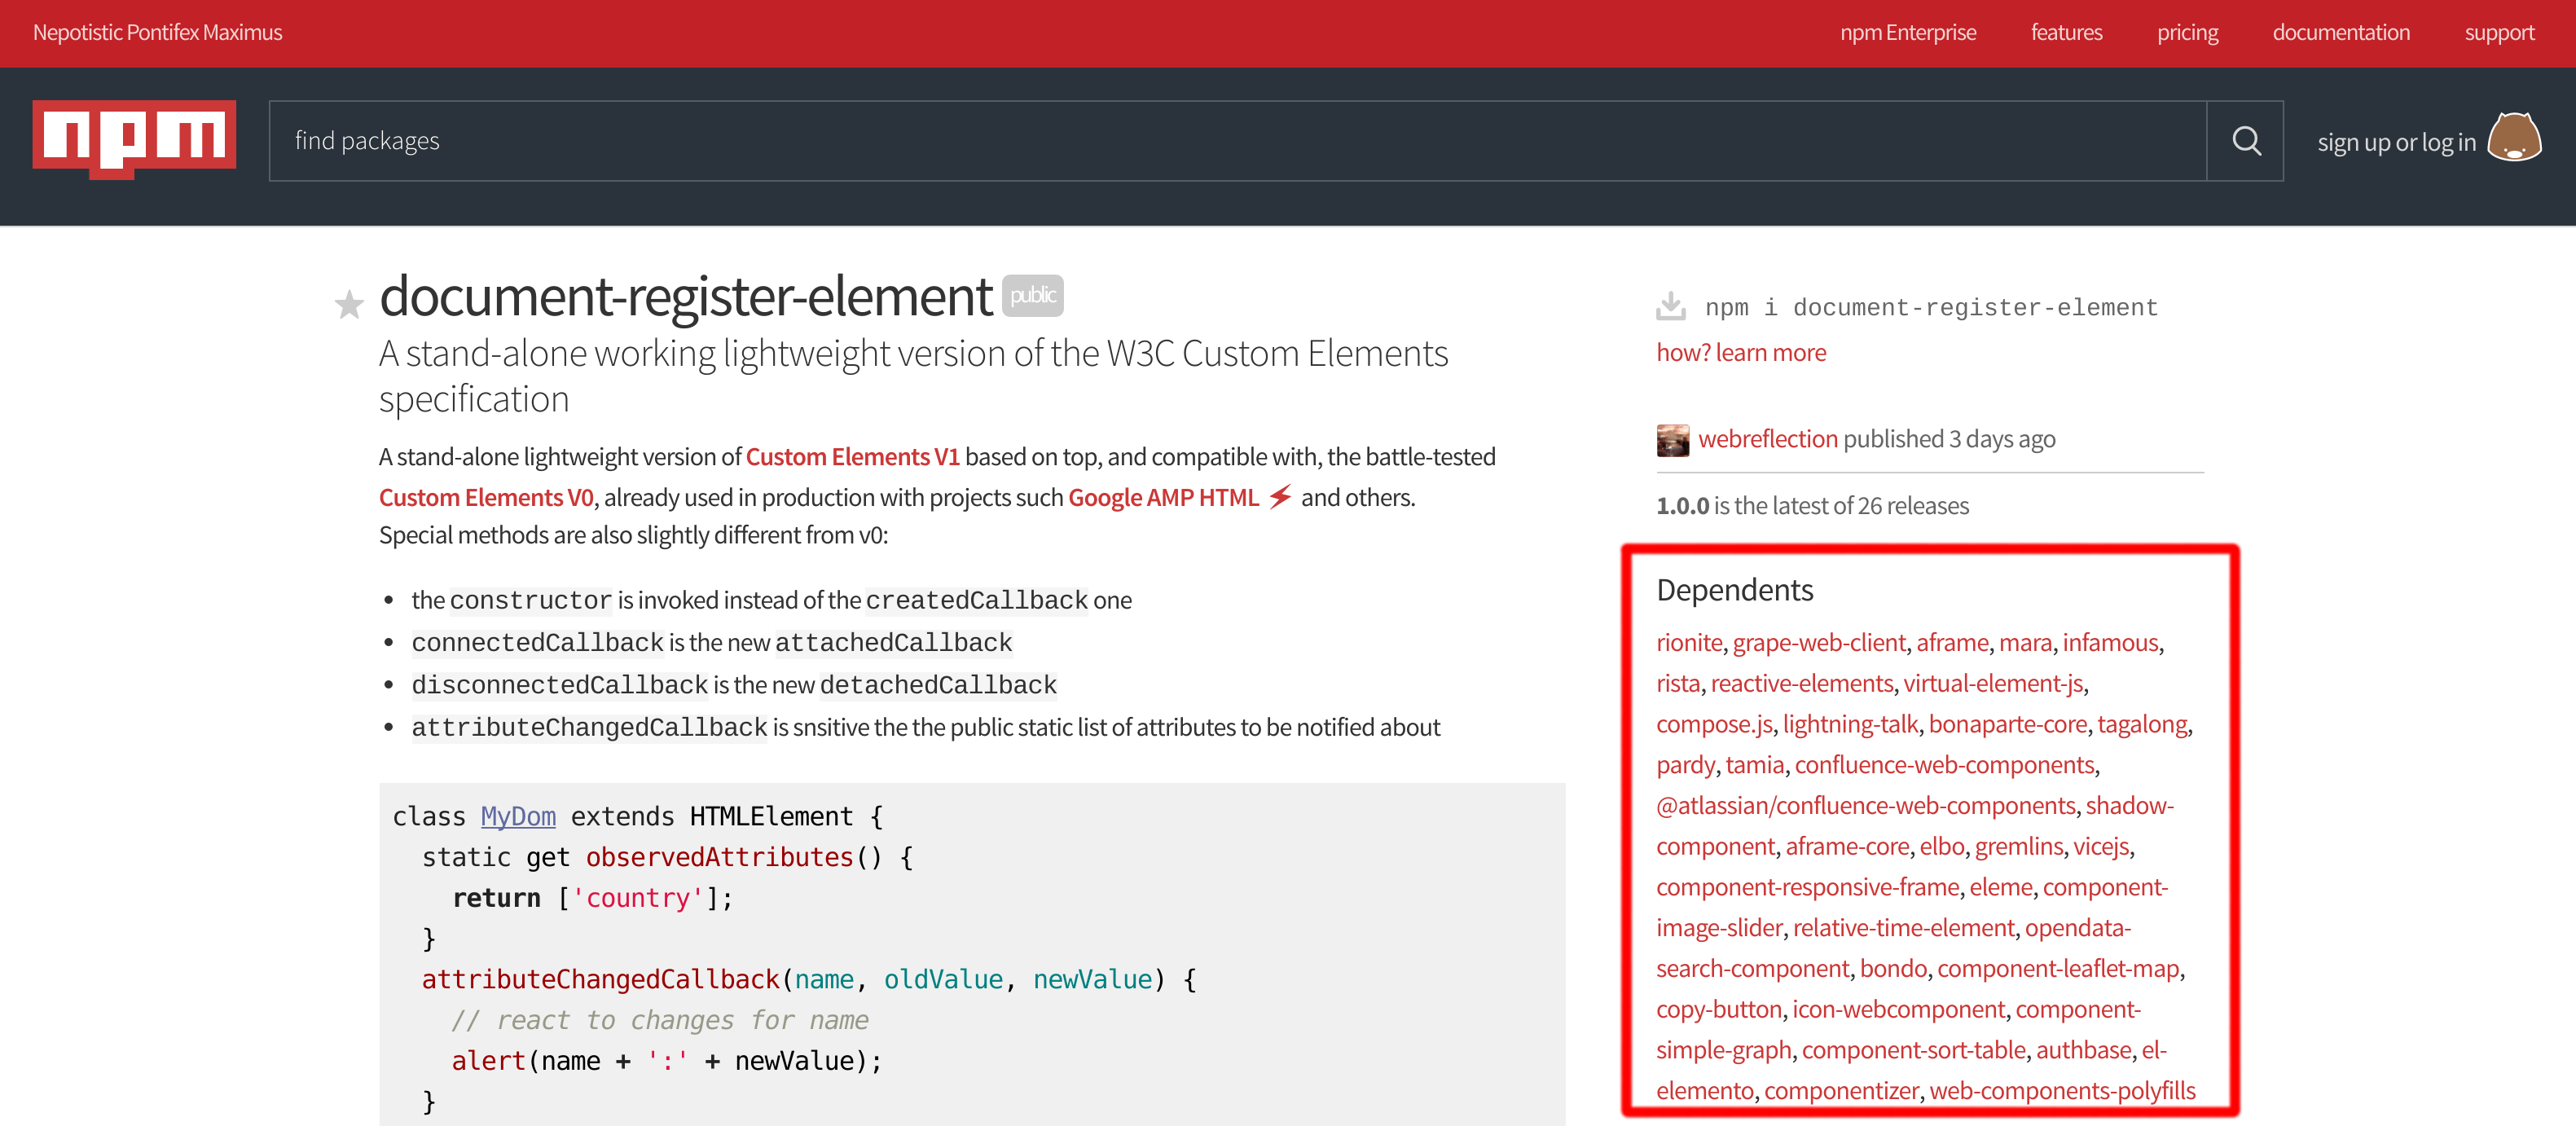Visit the Google AMP HTML link

point(1163,497)
